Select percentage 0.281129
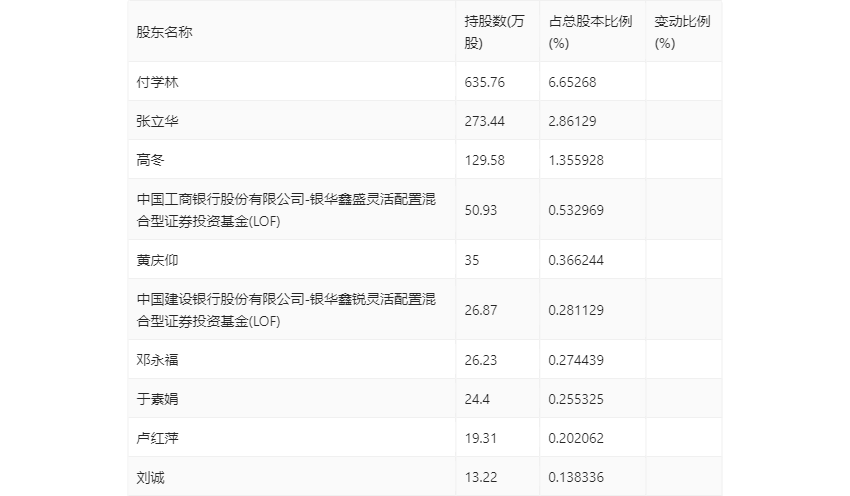850x496 pixels. point(576,310)
